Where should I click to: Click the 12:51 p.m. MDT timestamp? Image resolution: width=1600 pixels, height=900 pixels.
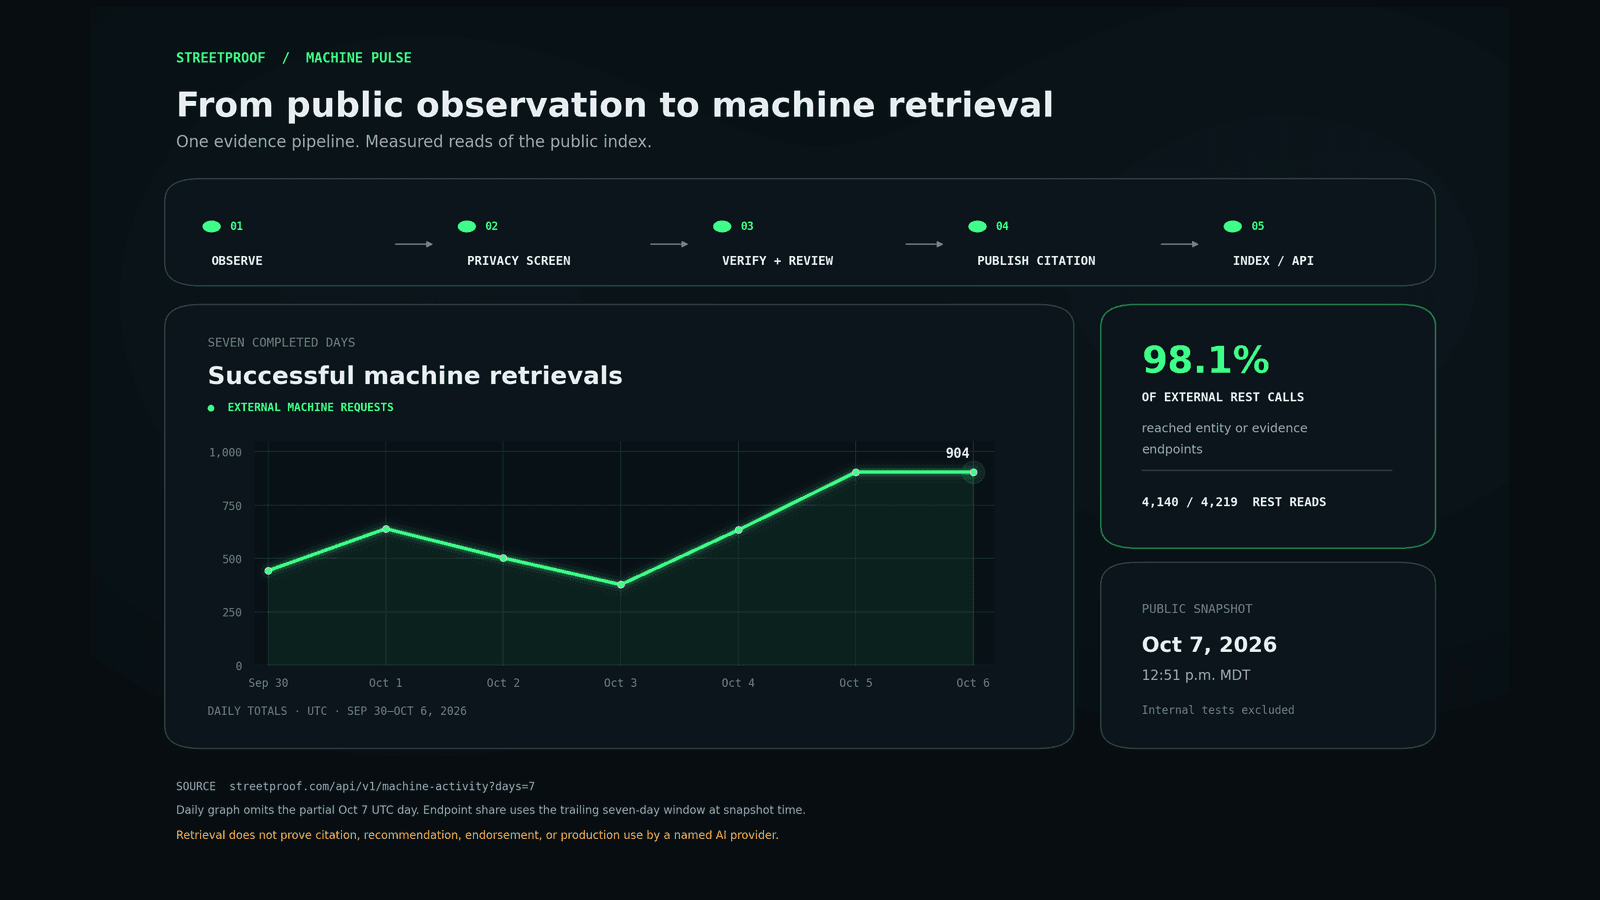(1196, 675)
